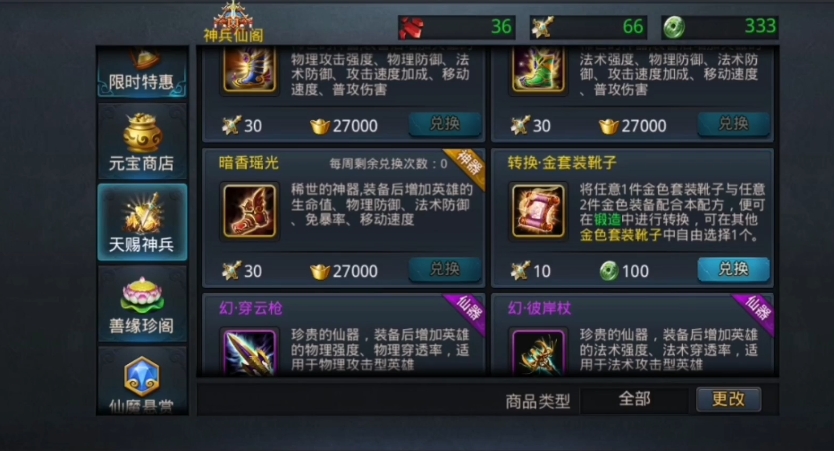Switch to the 限时特惠 tab
The width and height of the screenshot is (834, 451).
pyautogui.click(x=142, y=72)
